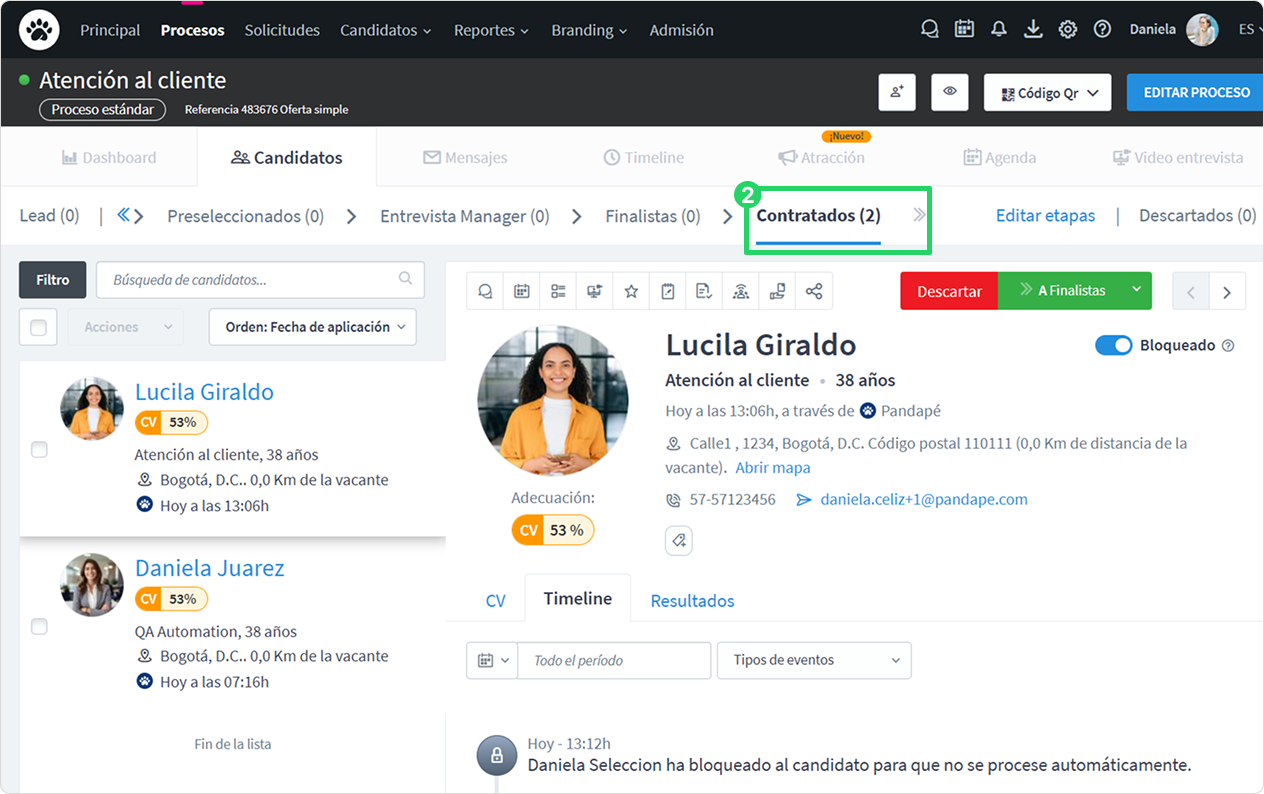Image resolution: width=1264 pixels, height=794 pixels.
Task: Check the box next to Daniela Juarez
Action: point(39,626)
